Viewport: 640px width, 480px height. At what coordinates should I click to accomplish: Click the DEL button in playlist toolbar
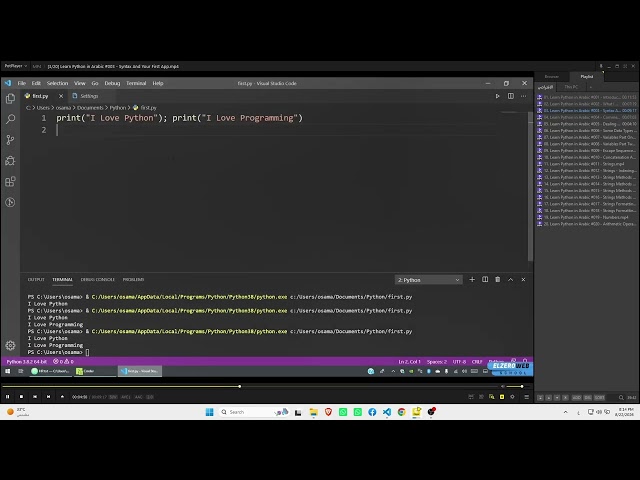(x=588, y=398)
